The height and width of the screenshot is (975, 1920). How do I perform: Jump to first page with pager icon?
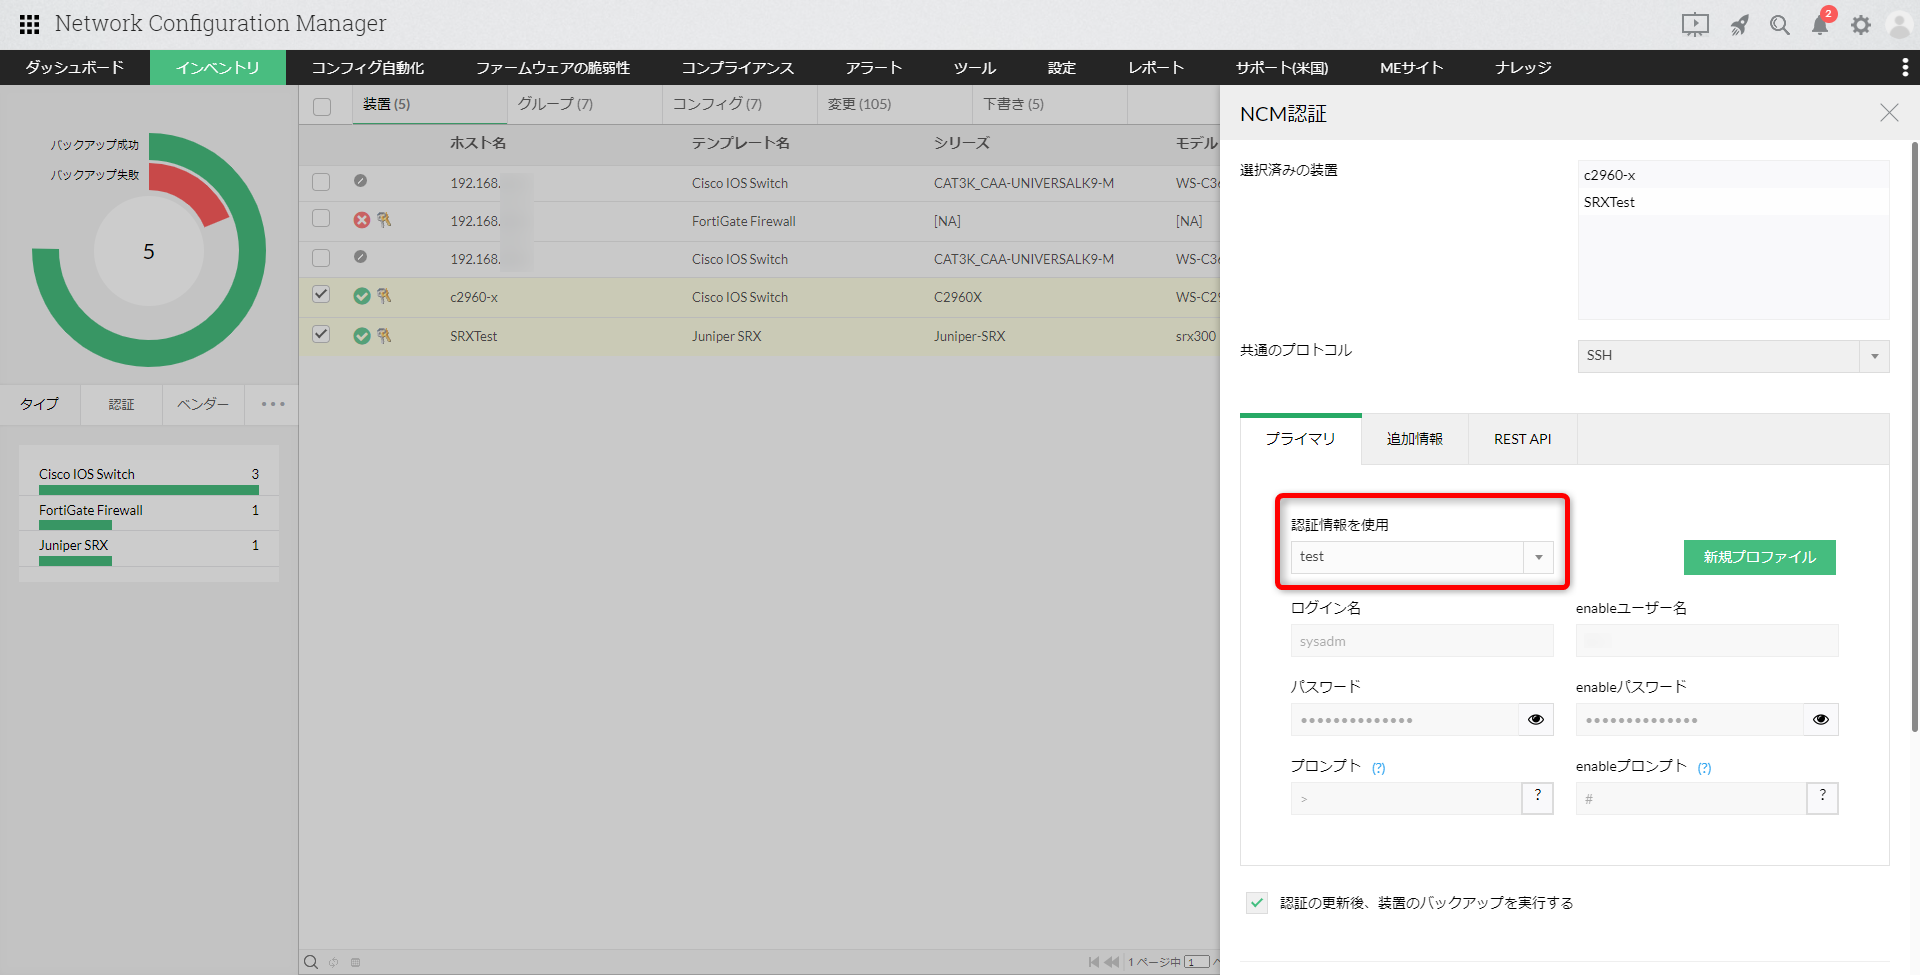pos(1094,962)
